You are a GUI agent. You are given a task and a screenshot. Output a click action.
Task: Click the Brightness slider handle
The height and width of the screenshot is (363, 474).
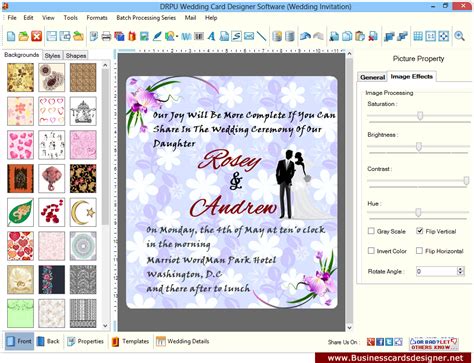(x=419, y=146)
